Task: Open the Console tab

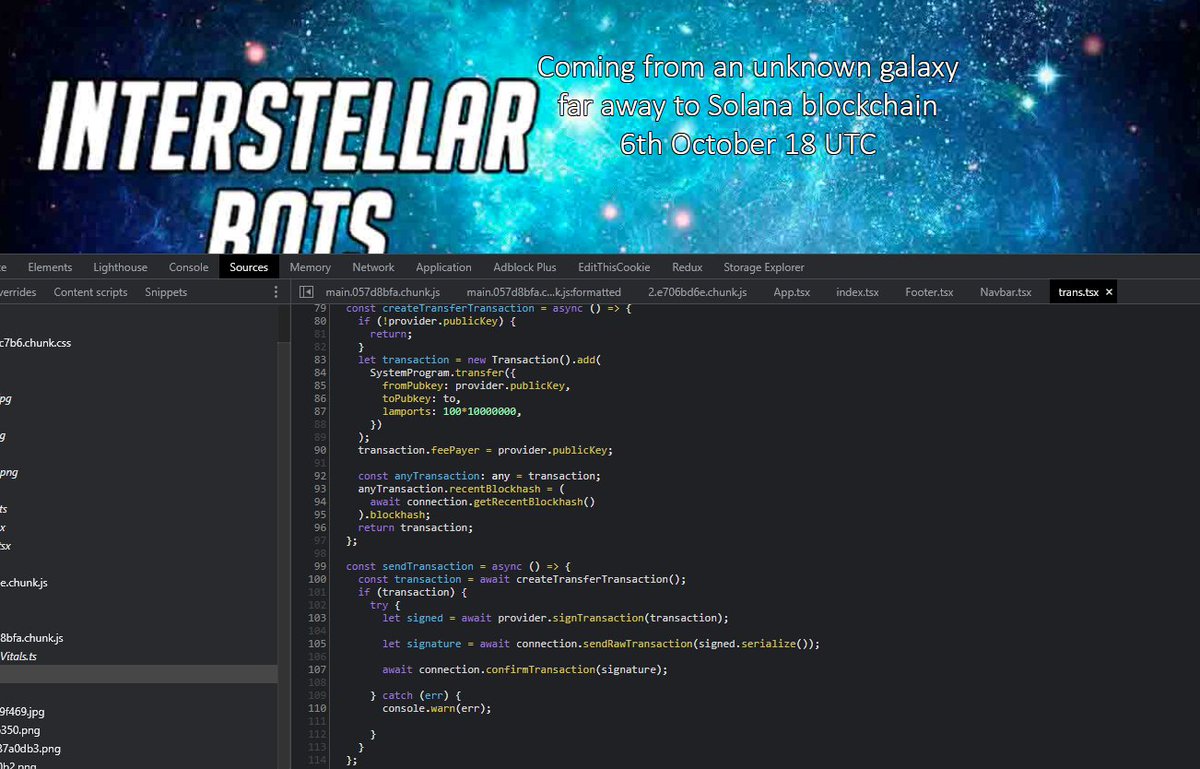Action: [188, 267]
